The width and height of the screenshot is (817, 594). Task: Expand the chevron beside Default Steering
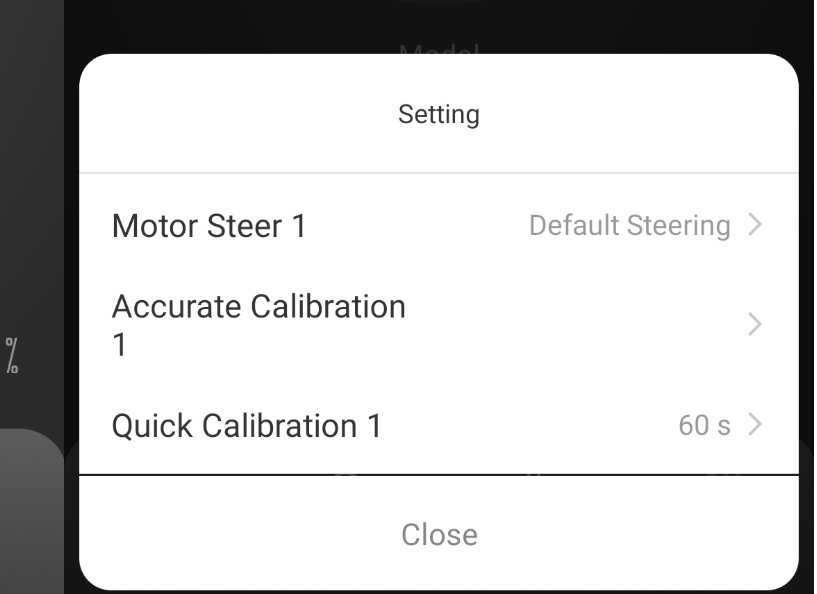pyautogui.click(x=755, y=225)
